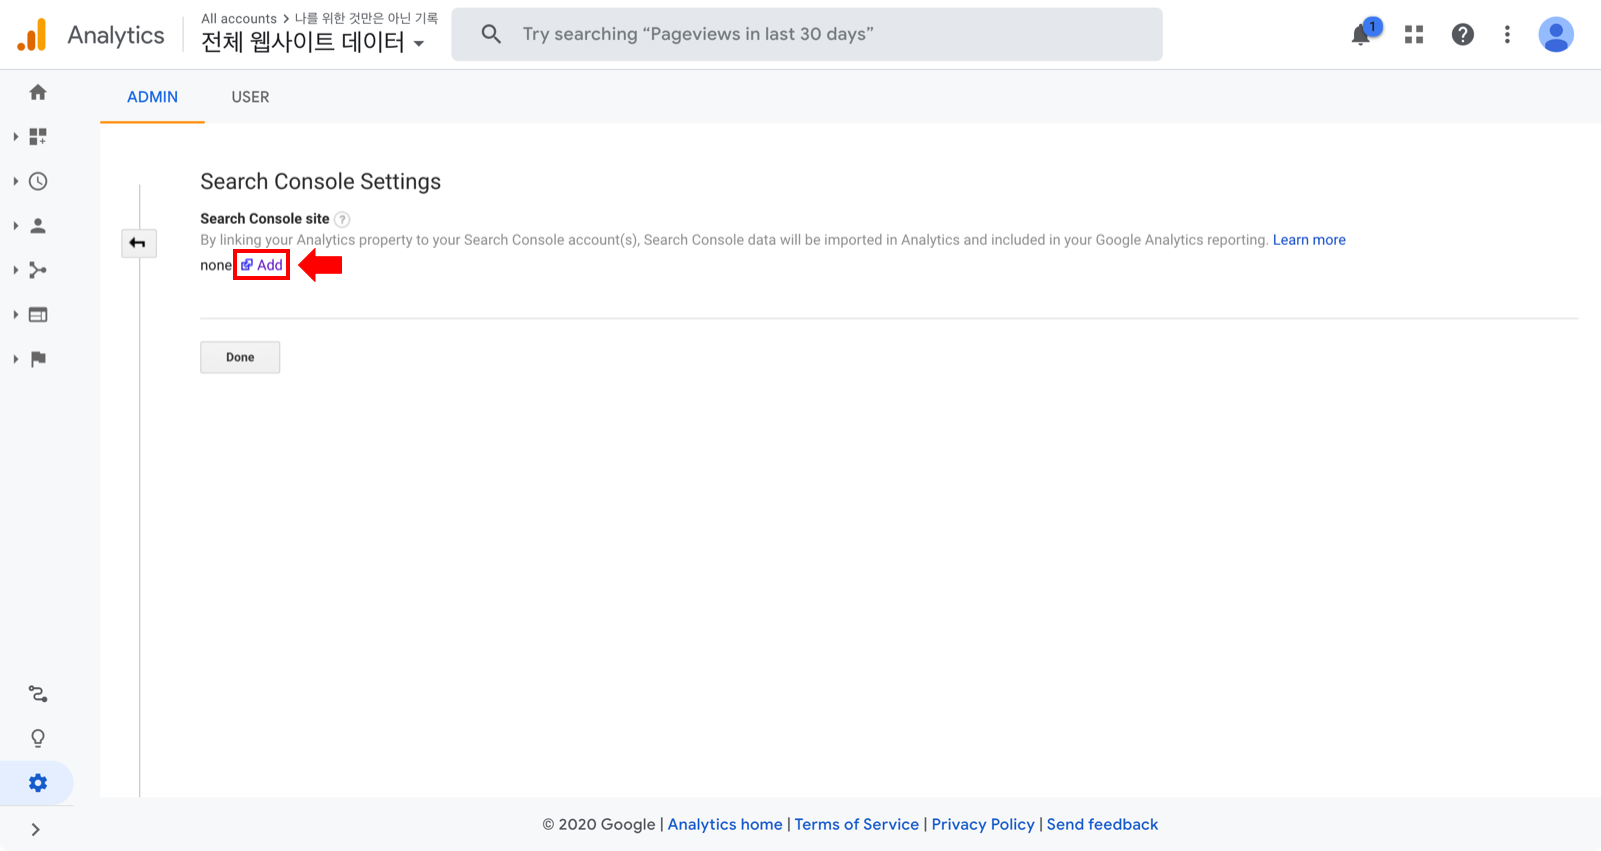Click the Done button
This screenshot has height=851, width=1601.
click(x=240, y=357)
